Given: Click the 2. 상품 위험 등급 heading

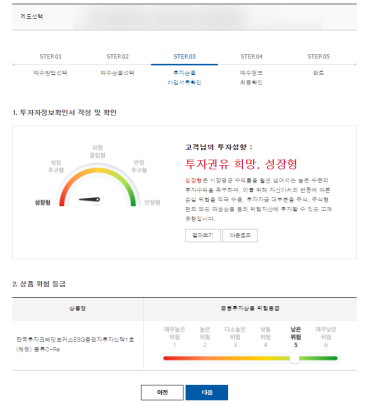Looking at the screenshot, I should [39, 284].
